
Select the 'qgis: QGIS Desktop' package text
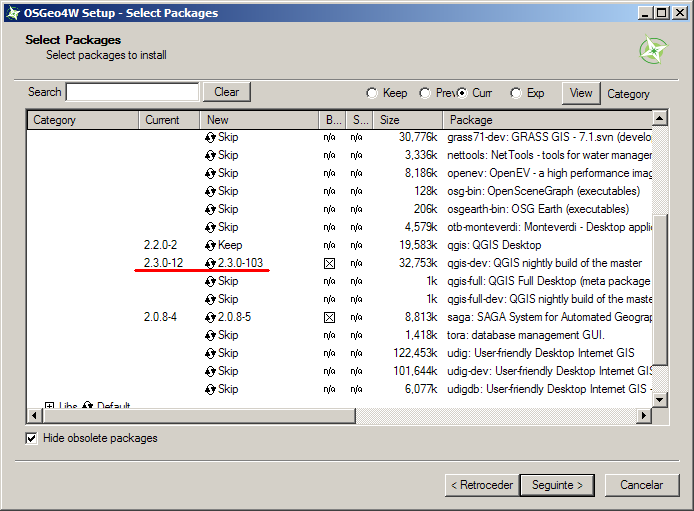pos(494,245)
